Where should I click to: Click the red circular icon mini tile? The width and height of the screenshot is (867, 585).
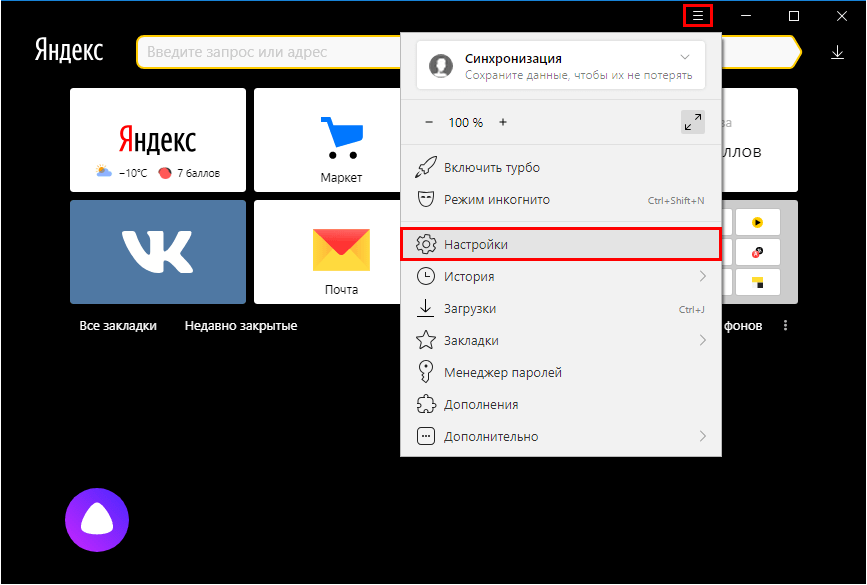click(758, 252)
